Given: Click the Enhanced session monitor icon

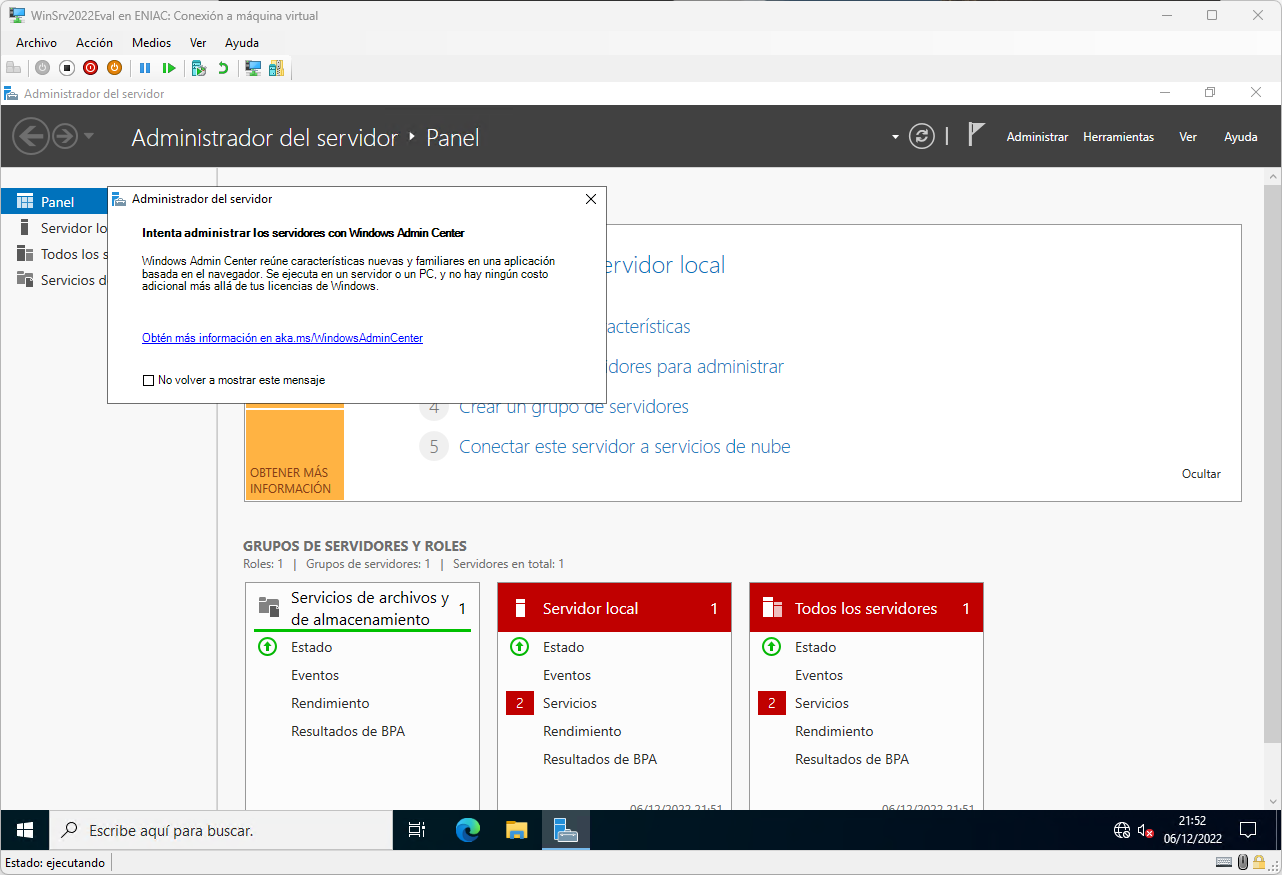Looking at the screenshot, I should (253, 68).
